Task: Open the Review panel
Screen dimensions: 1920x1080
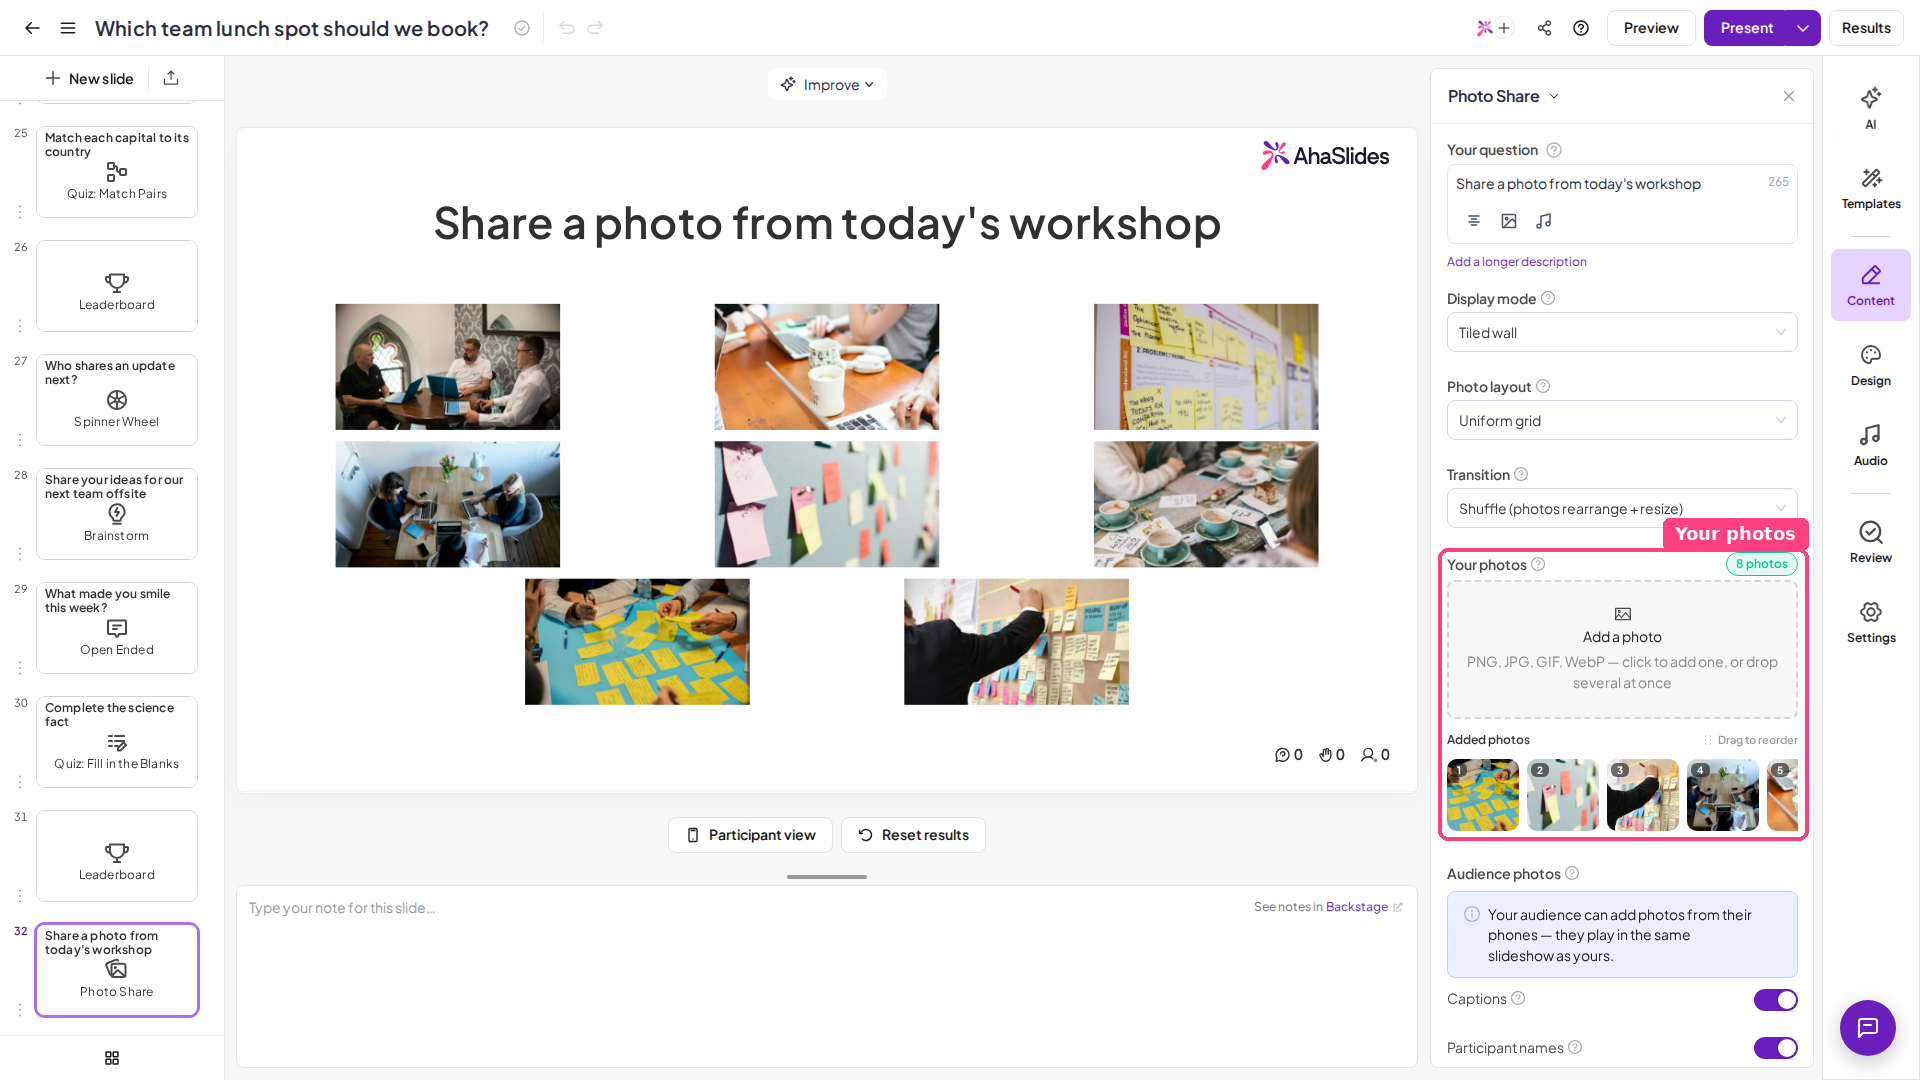Action: [x=1870, y=542]
